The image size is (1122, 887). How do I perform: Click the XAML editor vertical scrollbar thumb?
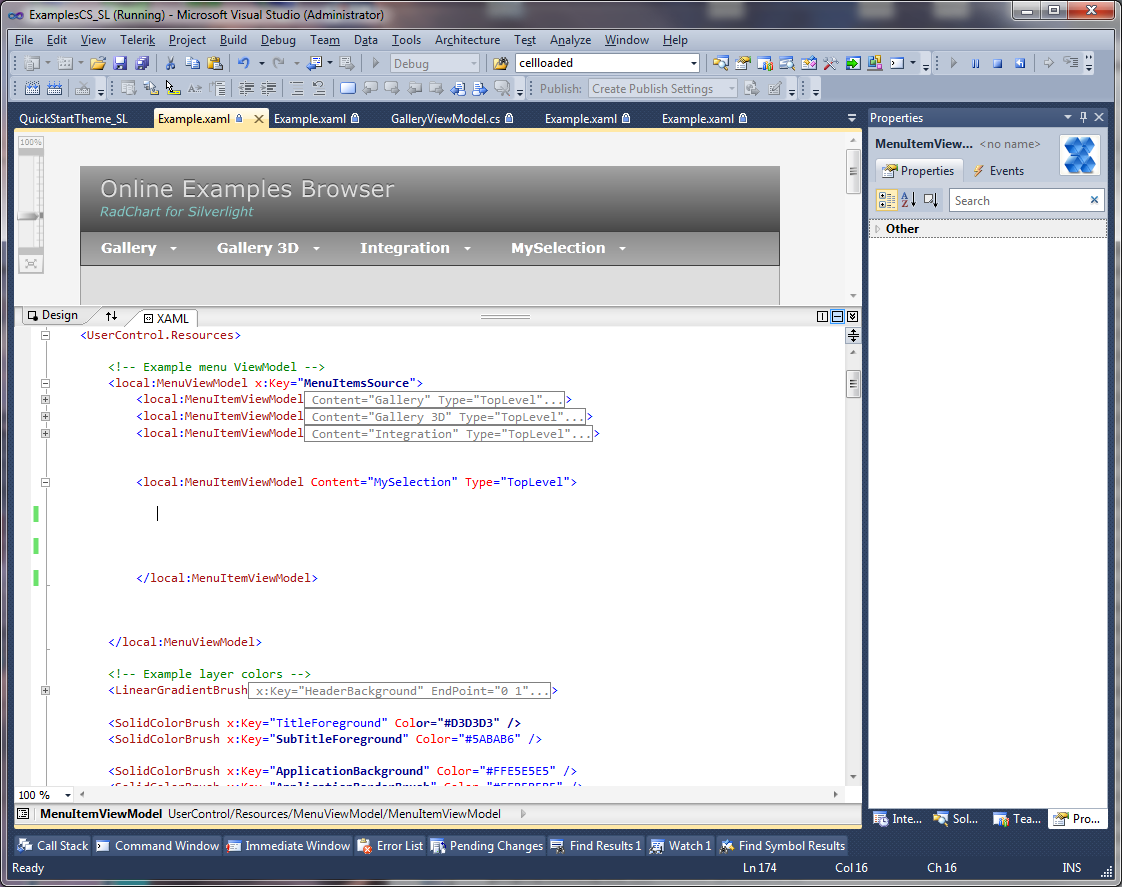point(852,383)
